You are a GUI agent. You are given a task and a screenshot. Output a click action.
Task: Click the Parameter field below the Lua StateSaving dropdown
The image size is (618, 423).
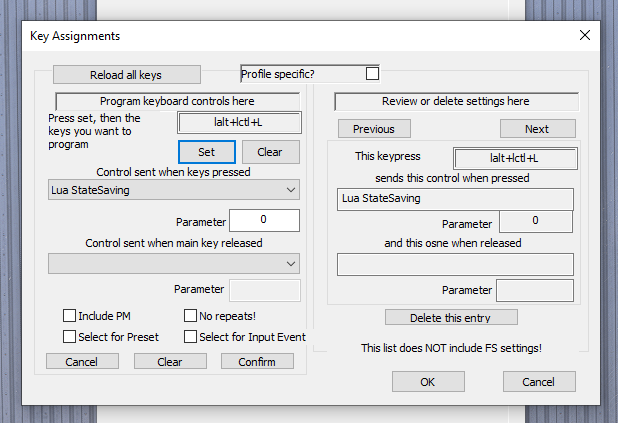click(264, 220)
